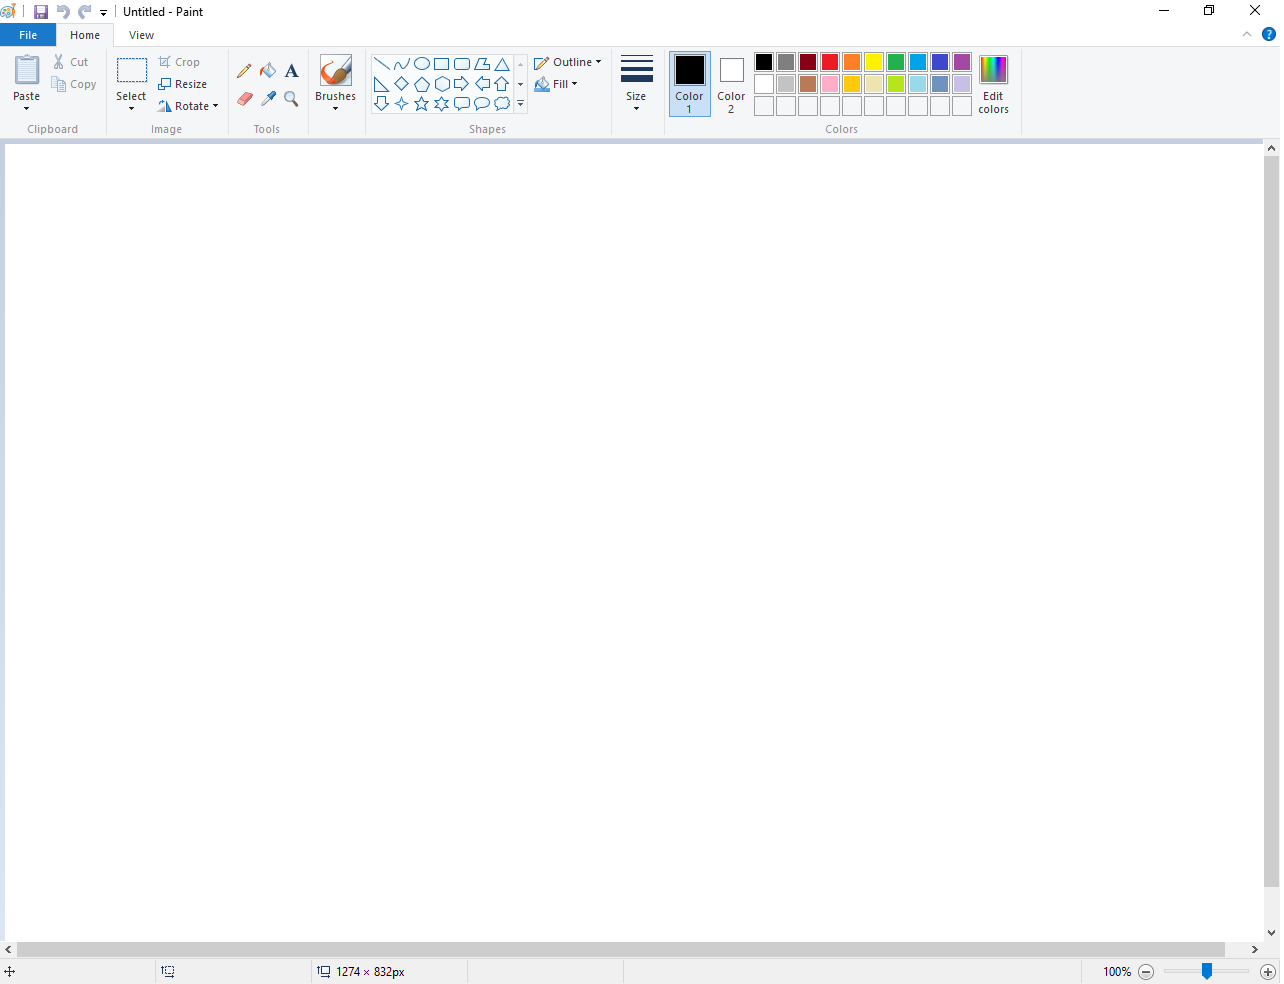Screen dimensions: 1284x984
Task: Open the File menu
Action: [28, 35]
